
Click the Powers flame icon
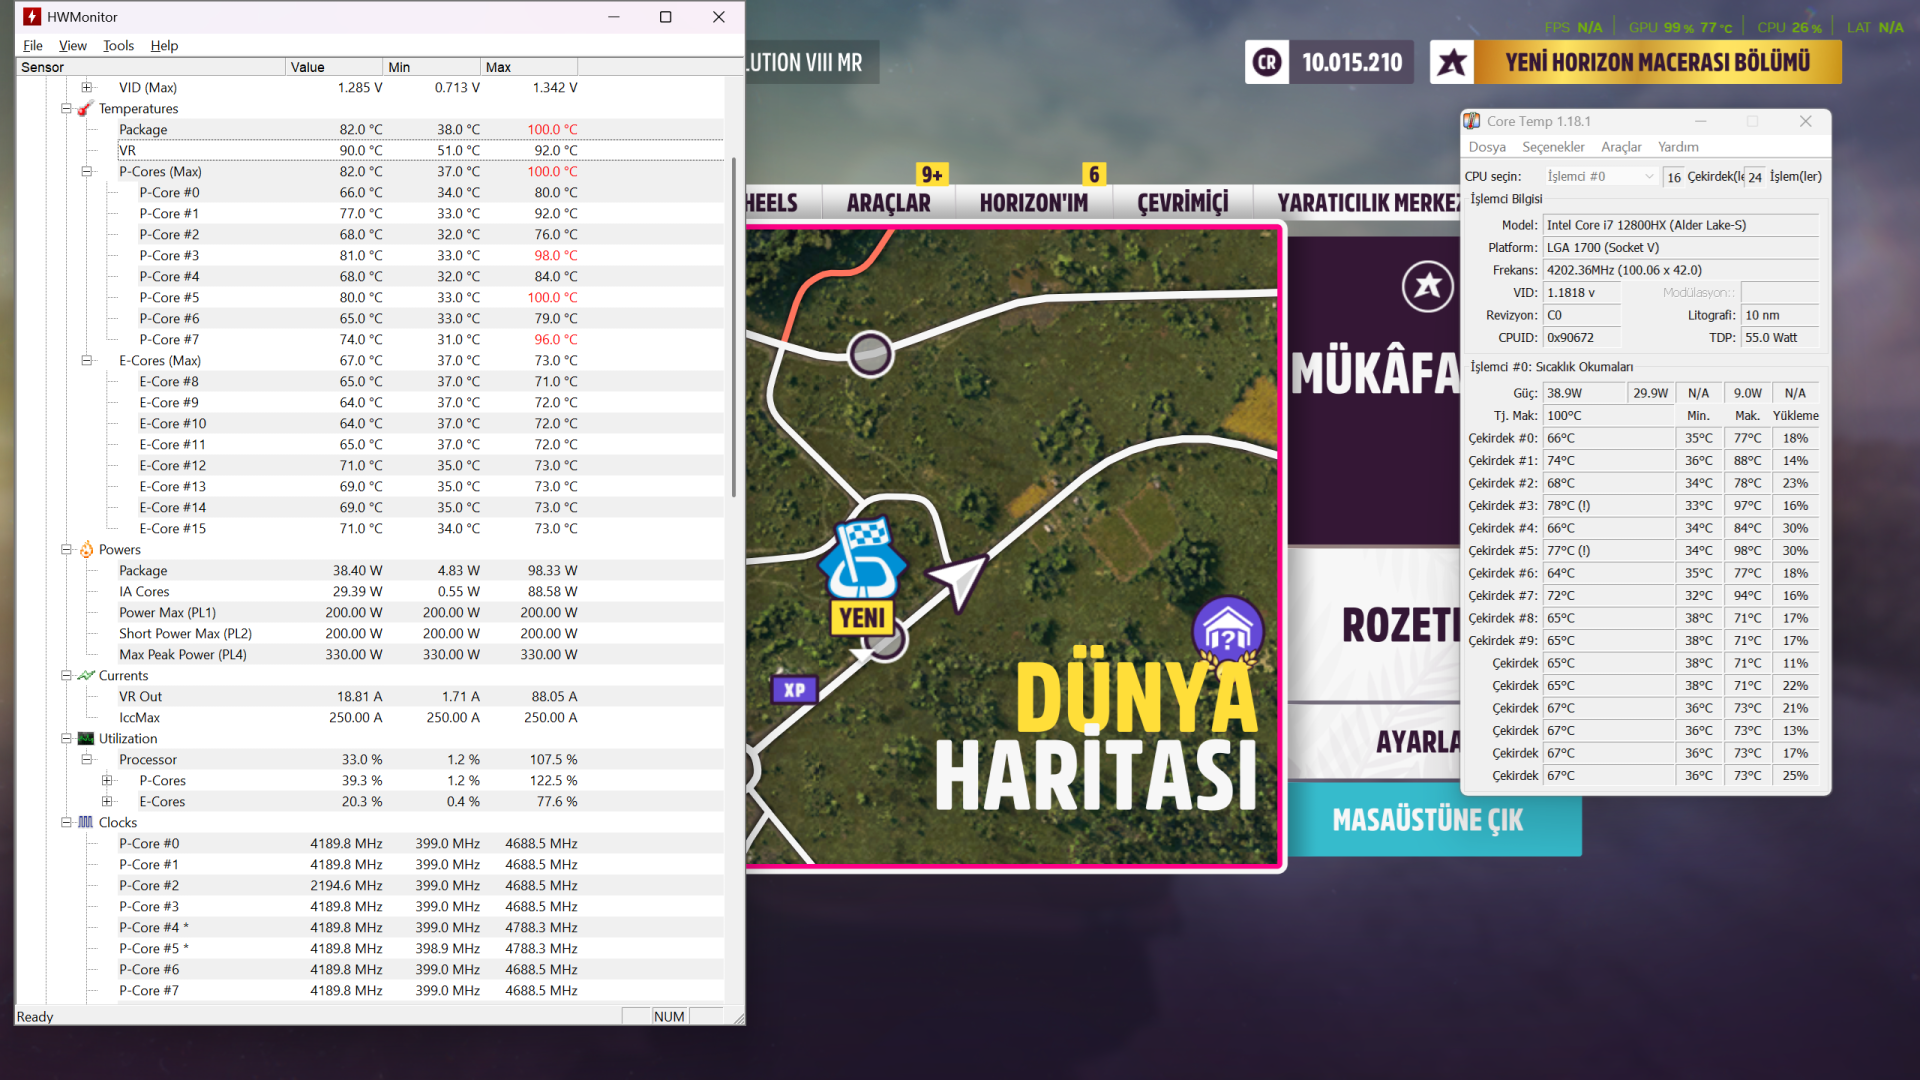click(86, 549)
